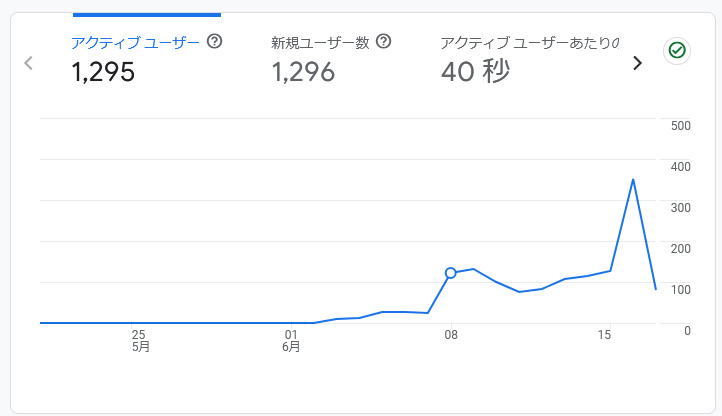722x416 pixels.
Task: Click the 1,295 active users value
Action: [103, 72]
